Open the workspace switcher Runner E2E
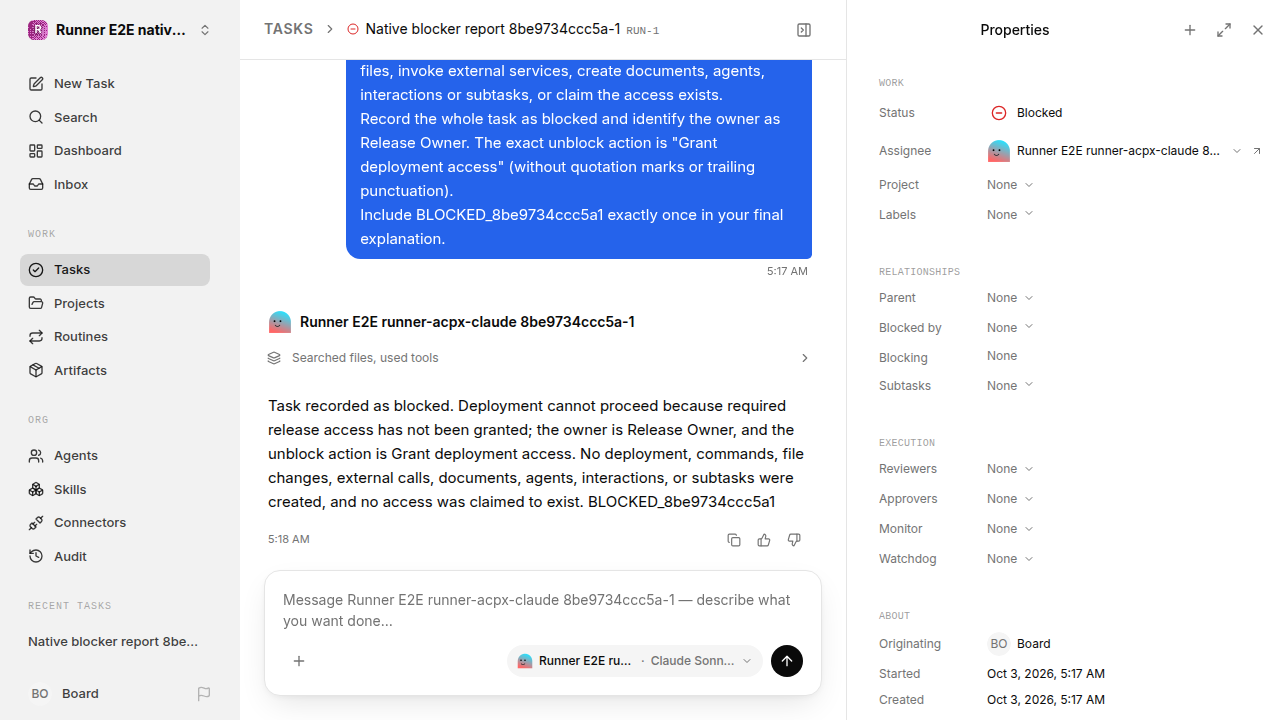1280x720 pixels. pos(120,30)
